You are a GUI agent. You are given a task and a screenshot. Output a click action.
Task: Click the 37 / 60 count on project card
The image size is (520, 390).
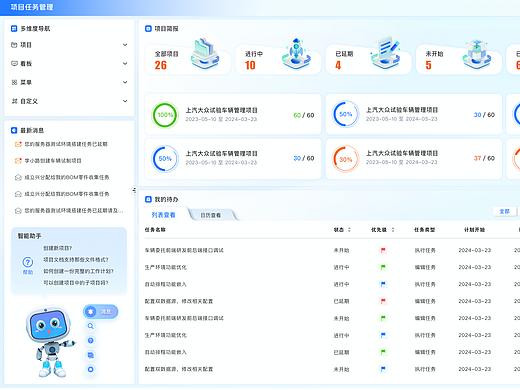484,158
